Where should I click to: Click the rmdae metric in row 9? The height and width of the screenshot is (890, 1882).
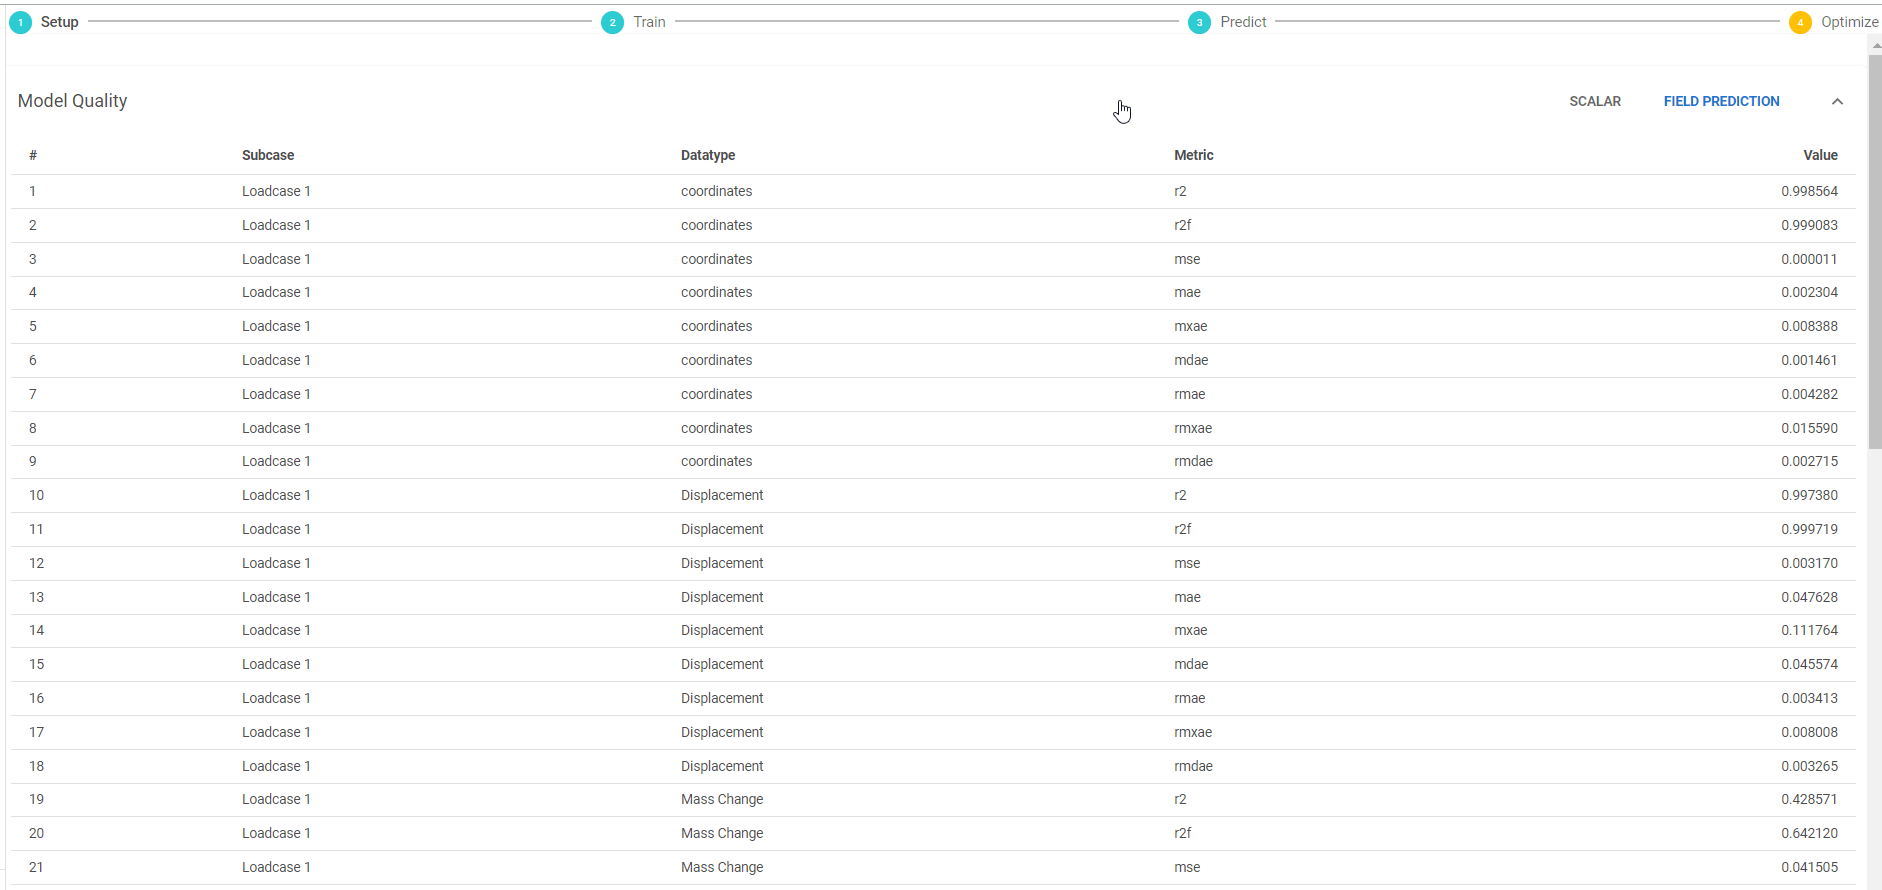[x=1193, y=461]
